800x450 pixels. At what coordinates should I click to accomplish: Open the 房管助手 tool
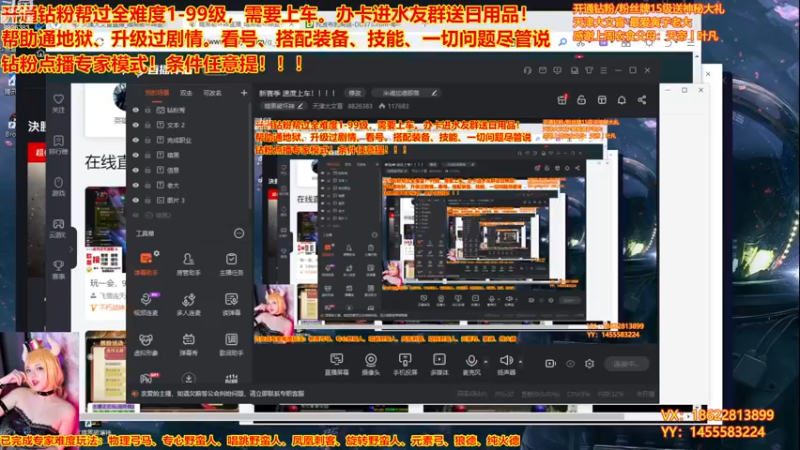pos(188,264)
